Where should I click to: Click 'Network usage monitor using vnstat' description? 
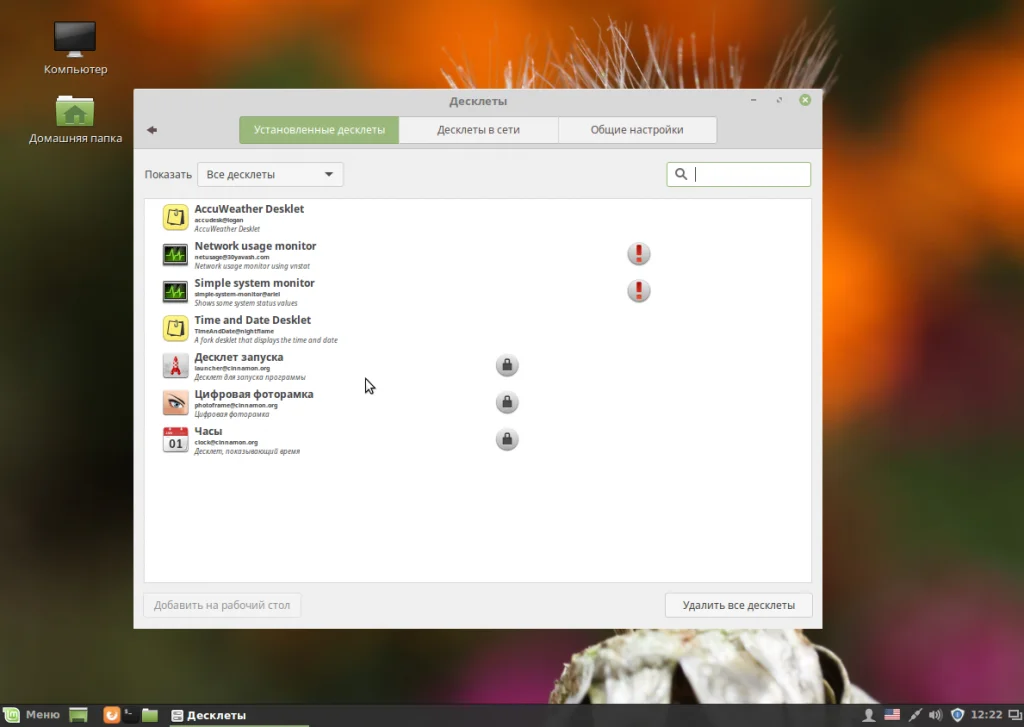(251, 267)
